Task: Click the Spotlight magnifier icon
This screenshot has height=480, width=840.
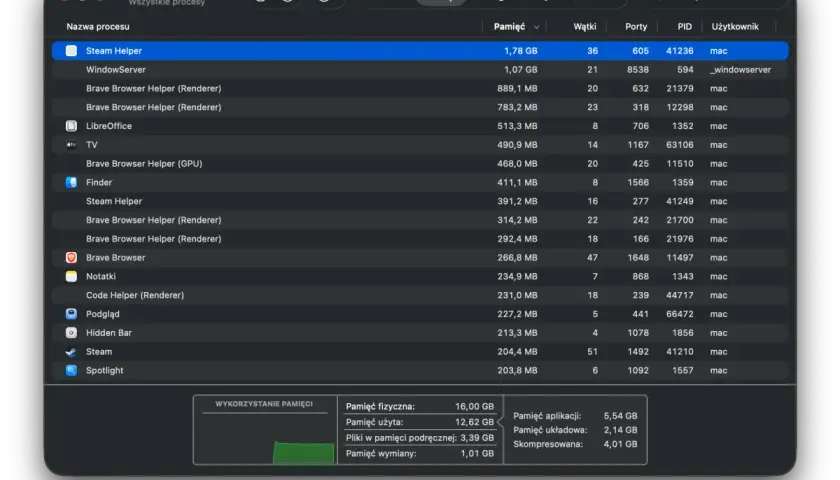Action: tap(71, 370)
